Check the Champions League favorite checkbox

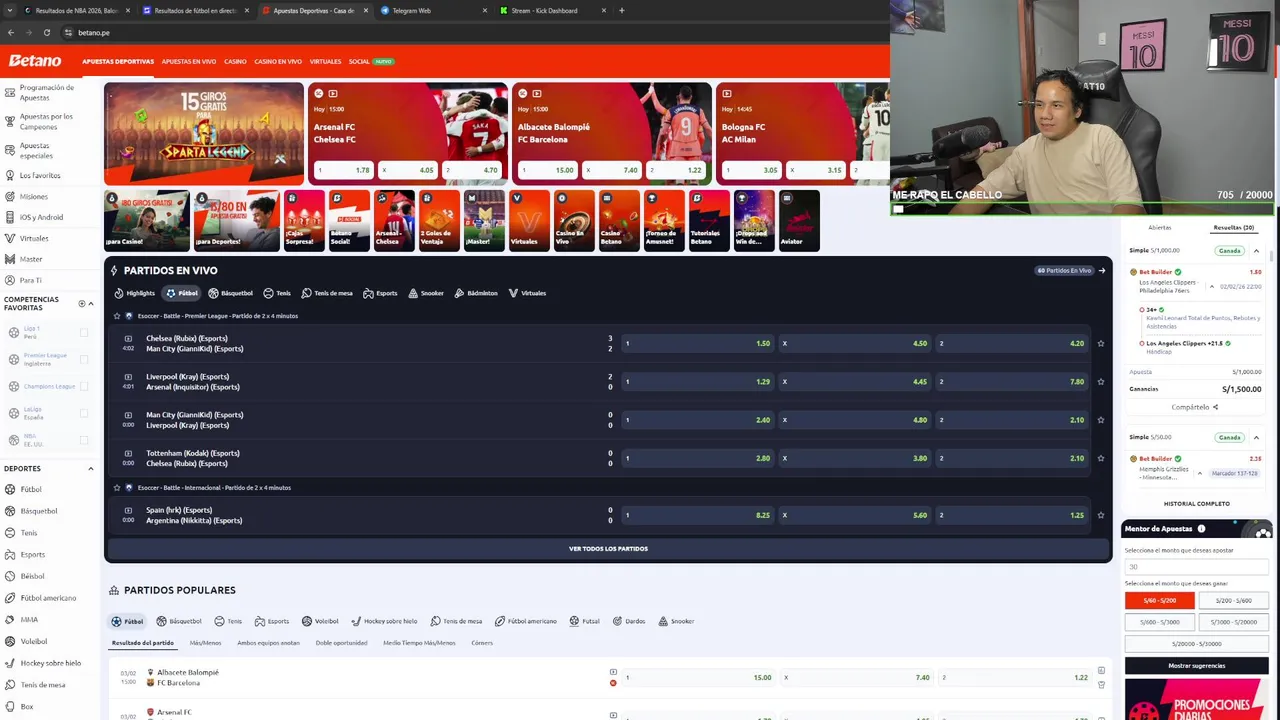point(84,386)
